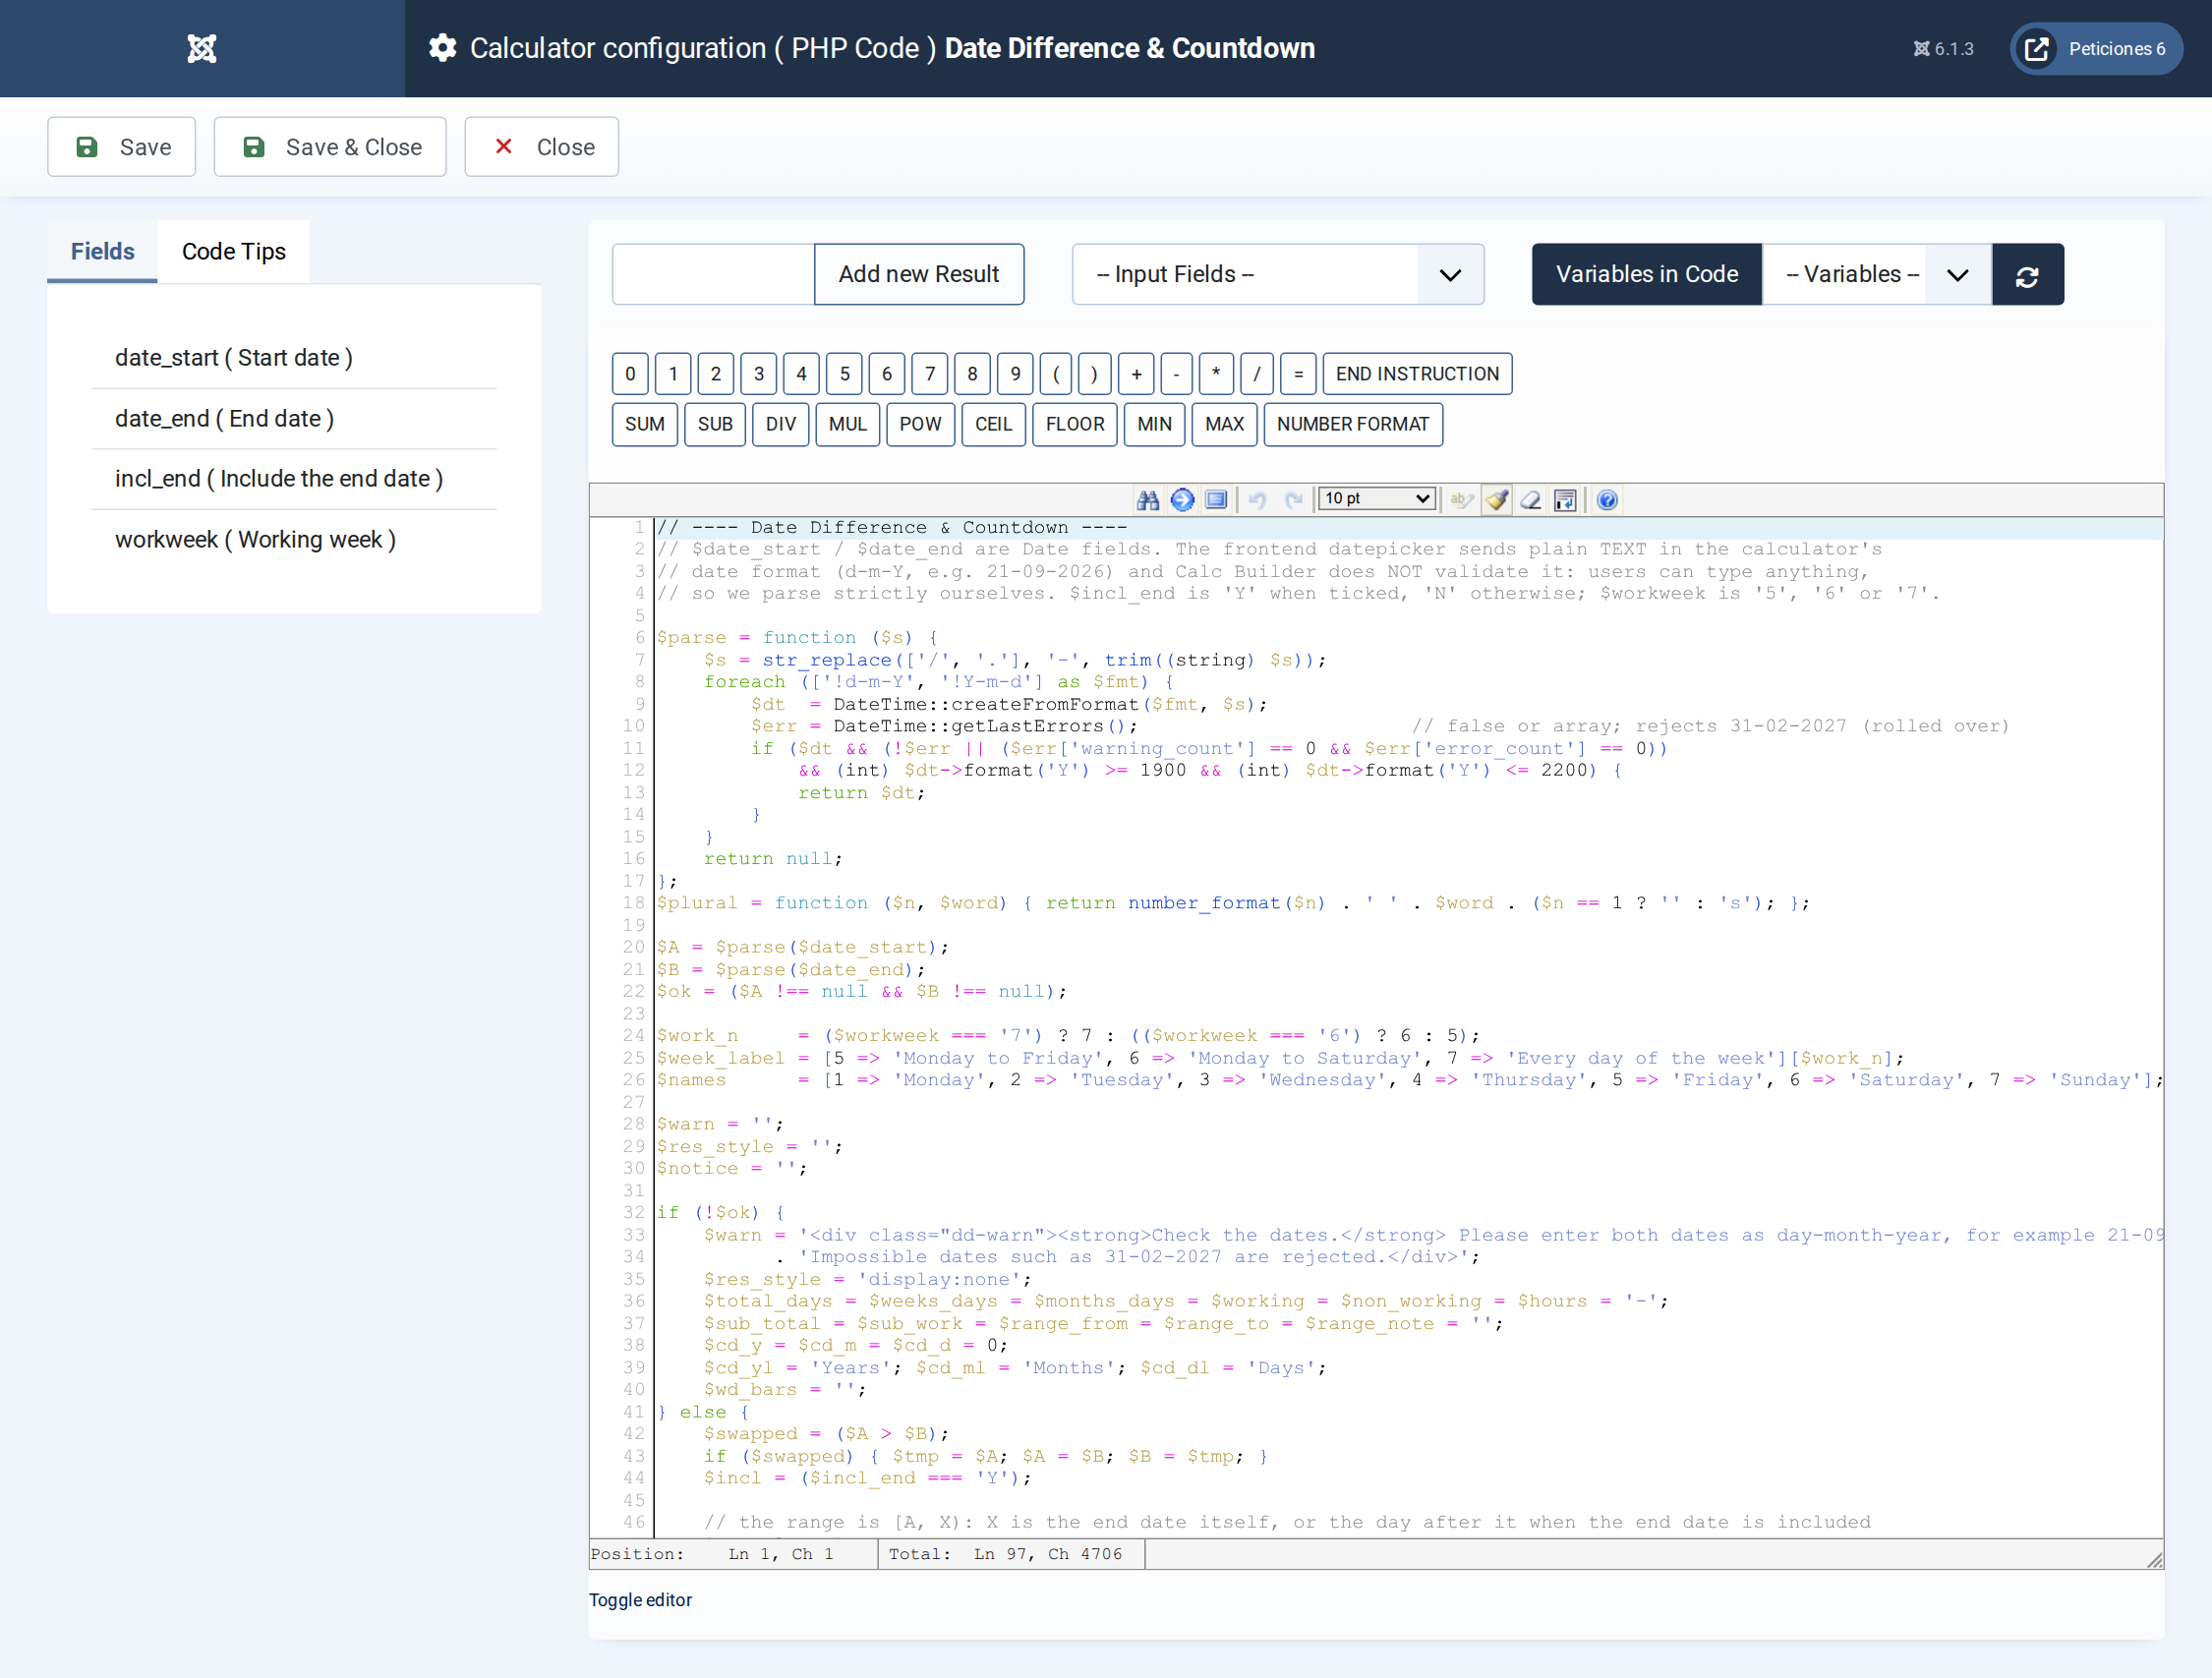Image resolution: width=2212 pixels, height=1678 pixels.
Task: Open the 10 pt font size dropdown
Action: (x=1377, y=499)
